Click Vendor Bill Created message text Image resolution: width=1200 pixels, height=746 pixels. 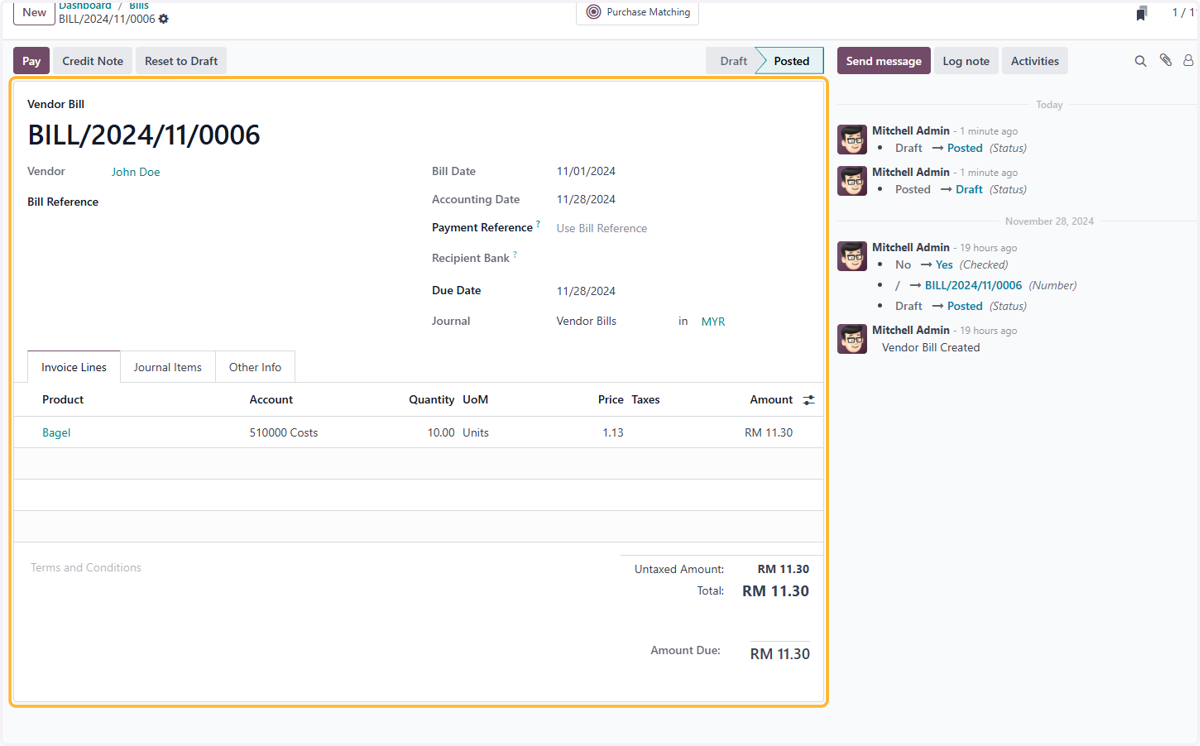tap(931, 347)
